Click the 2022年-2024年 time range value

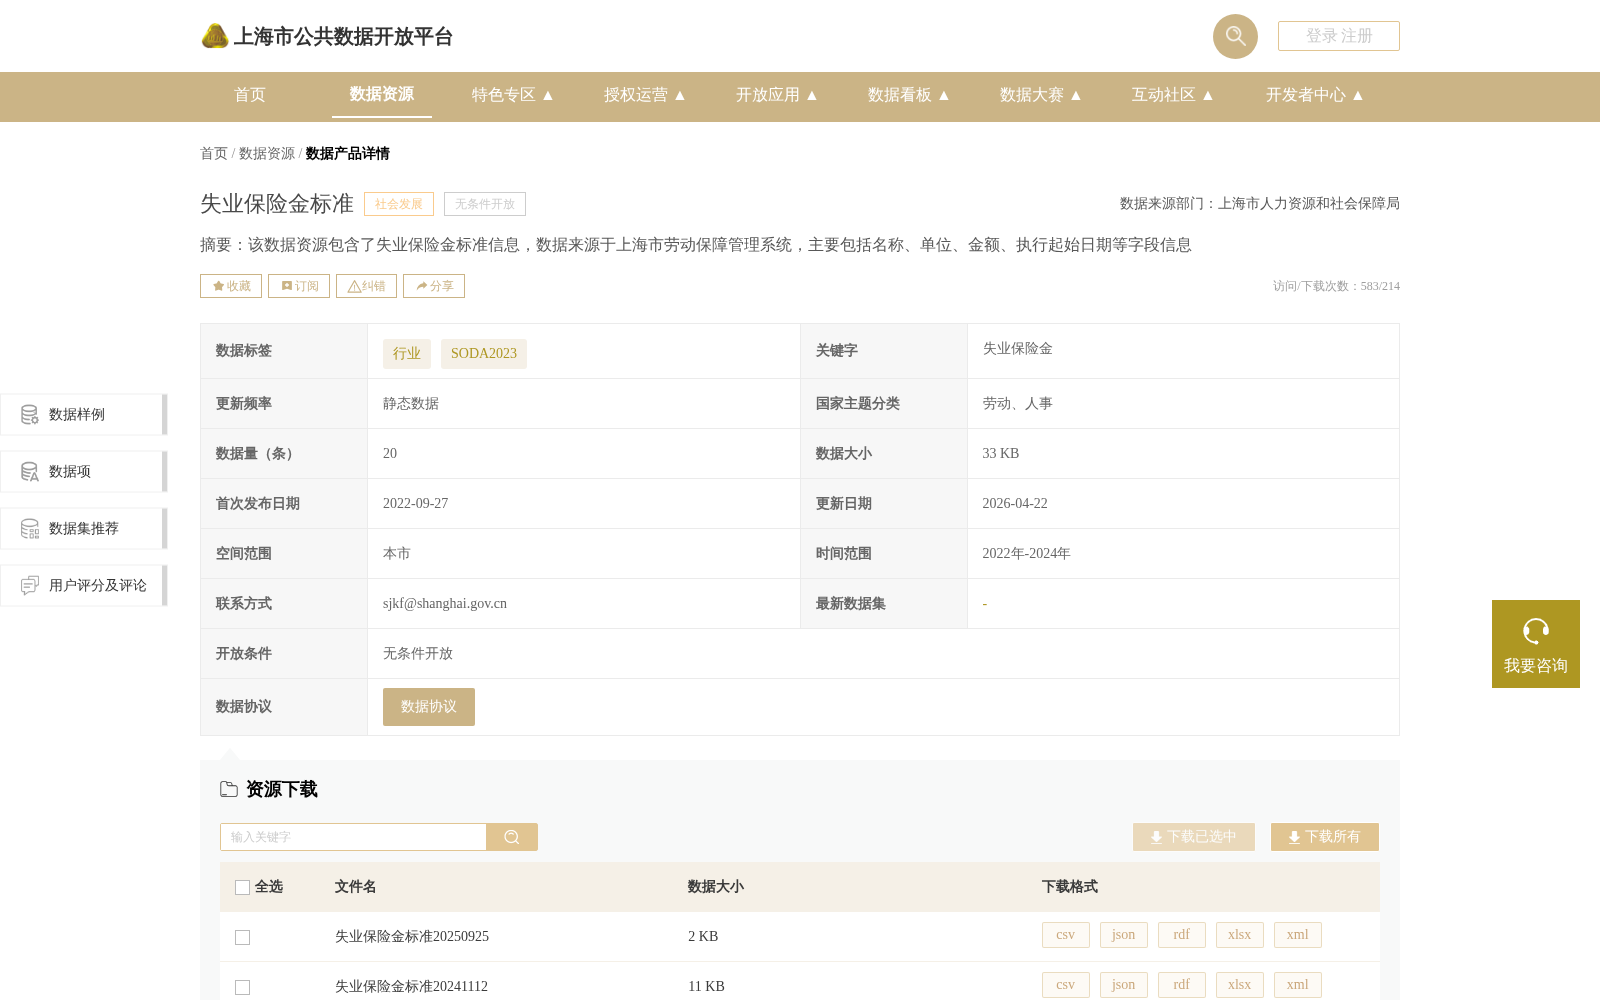1026,554
